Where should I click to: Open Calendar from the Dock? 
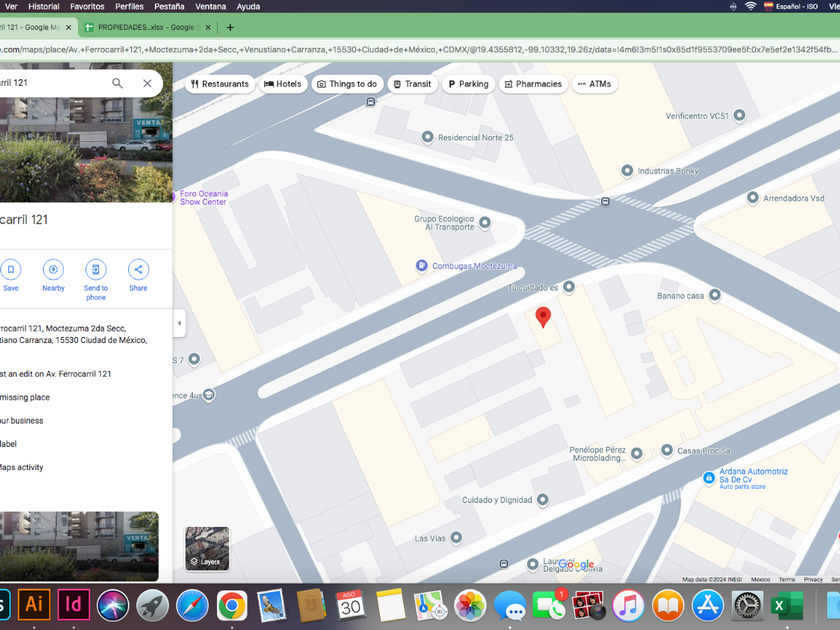351,605
